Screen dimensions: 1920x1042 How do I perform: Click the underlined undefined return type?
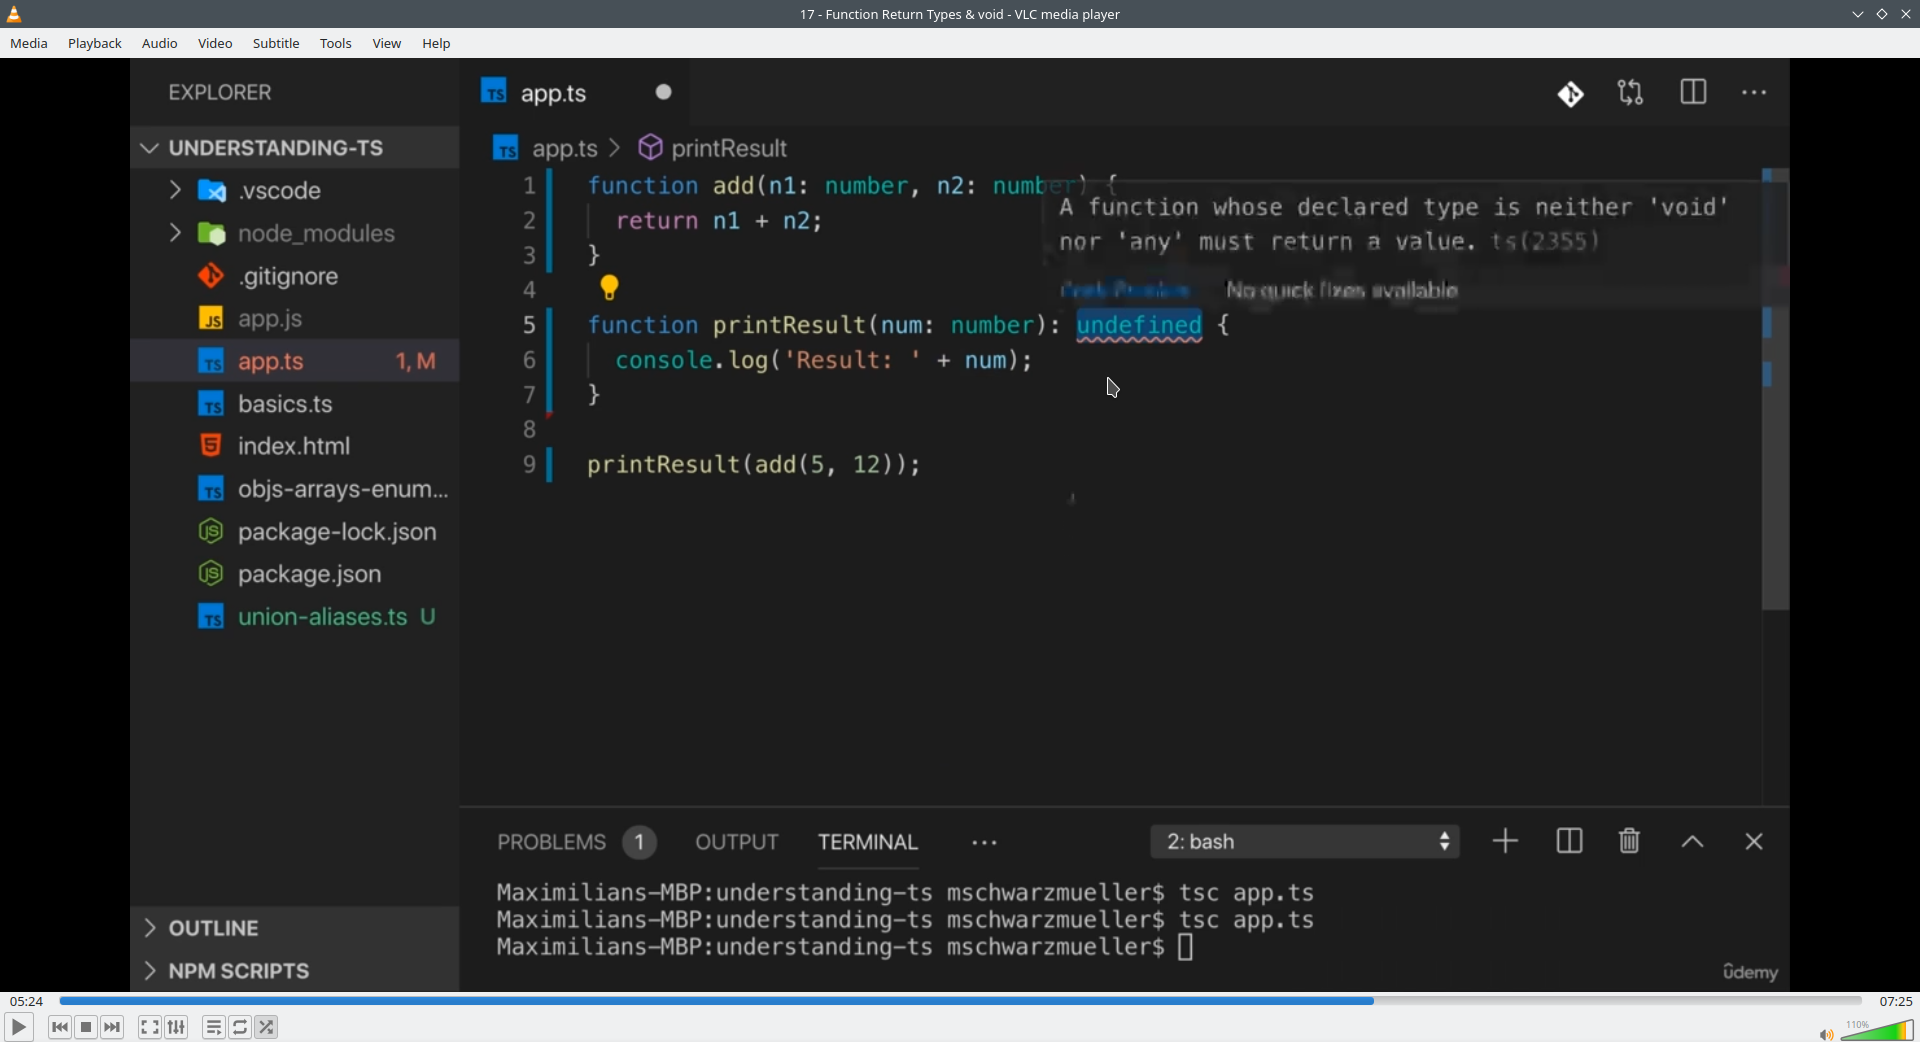click(x=1139, y=325)
